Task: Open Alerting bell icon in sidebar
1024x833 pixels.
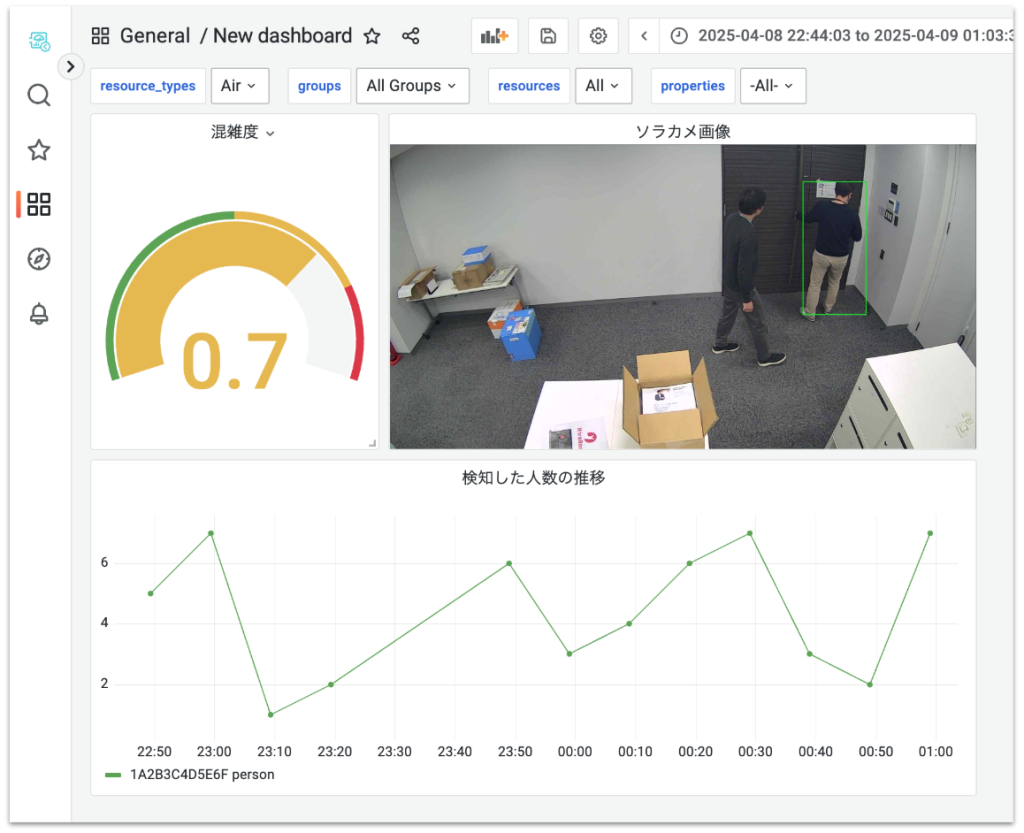Action: 39,314
